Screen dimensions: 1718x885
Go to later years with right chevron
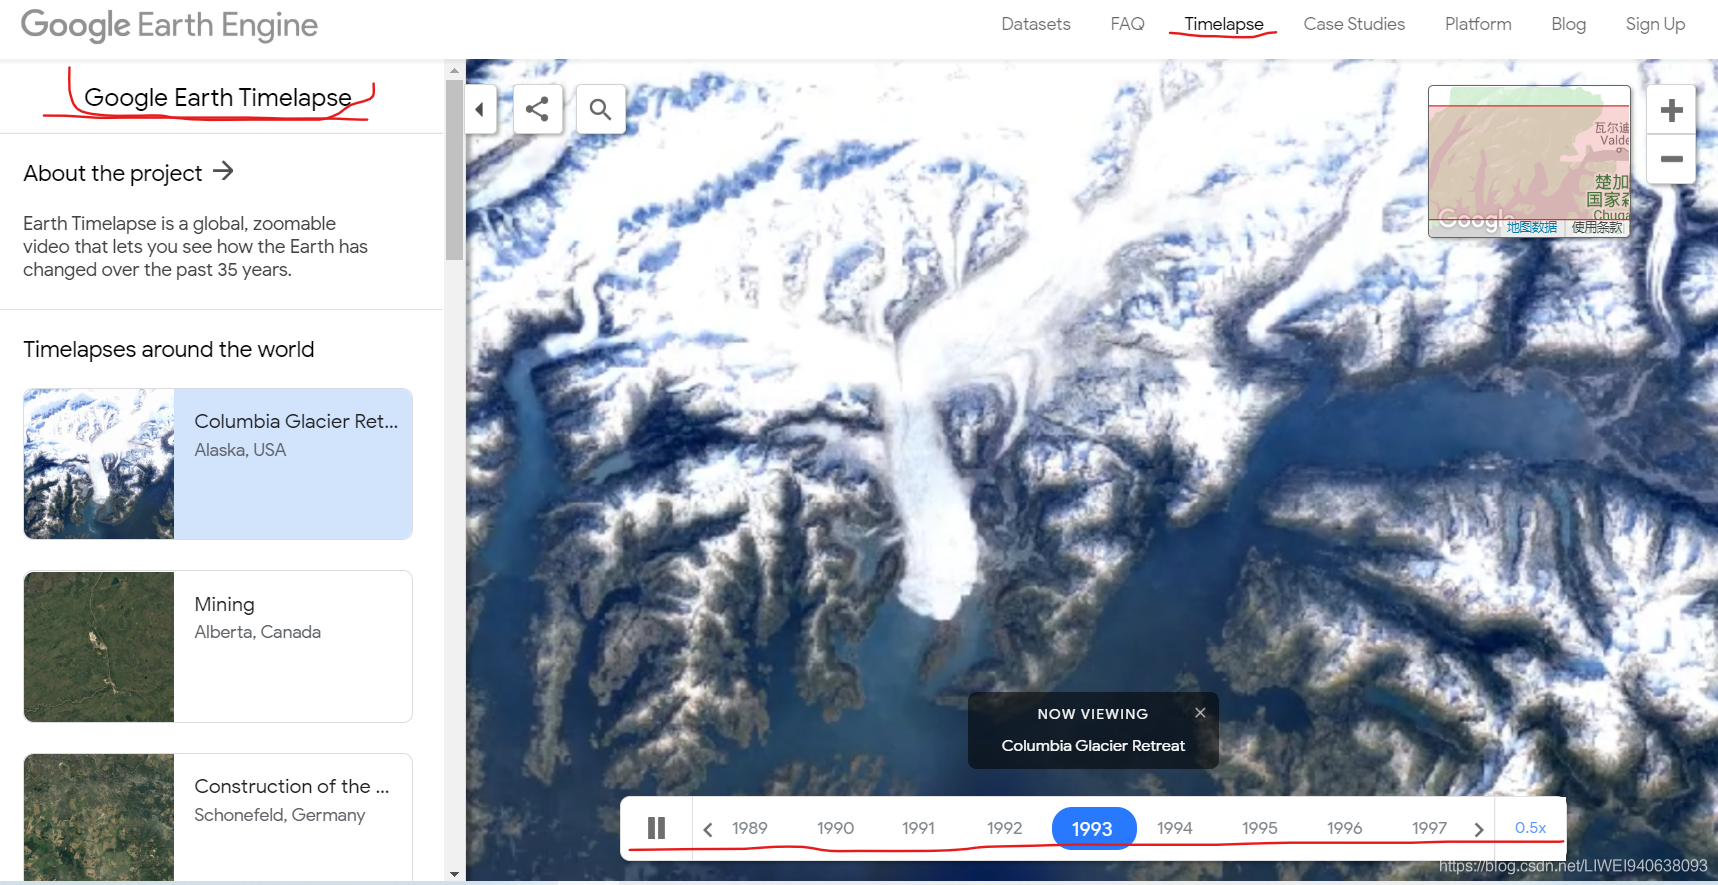pyautogui.click(x=1478, y=829)
